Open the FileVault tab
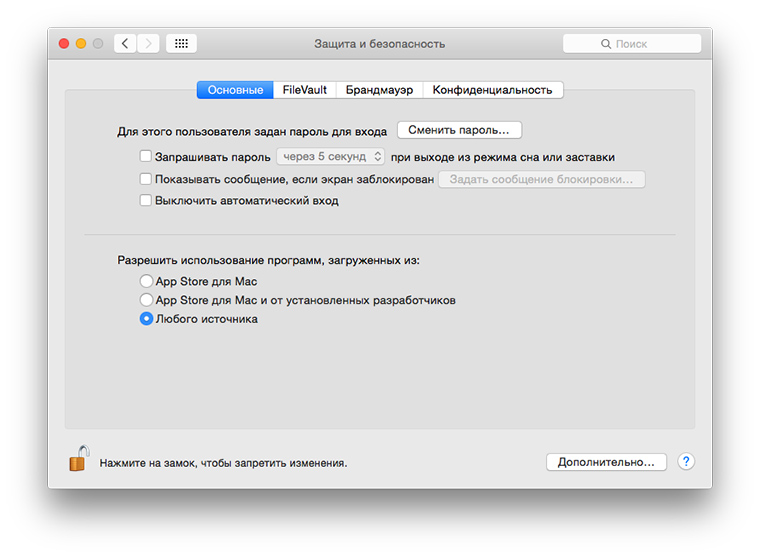This screenshot has height=557, width=760. click(x=304, y=90)
